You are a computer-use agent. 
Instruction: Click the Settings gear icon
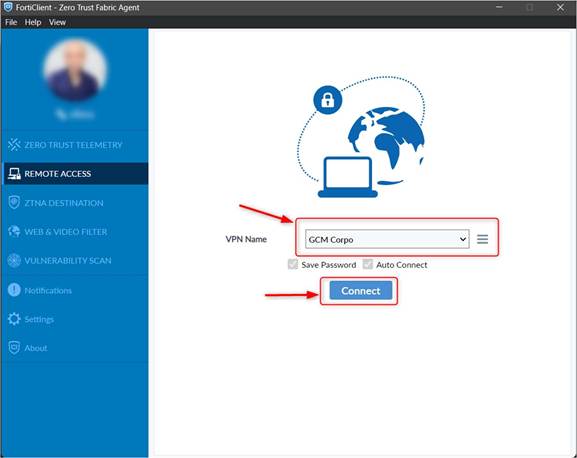[14, 319]
